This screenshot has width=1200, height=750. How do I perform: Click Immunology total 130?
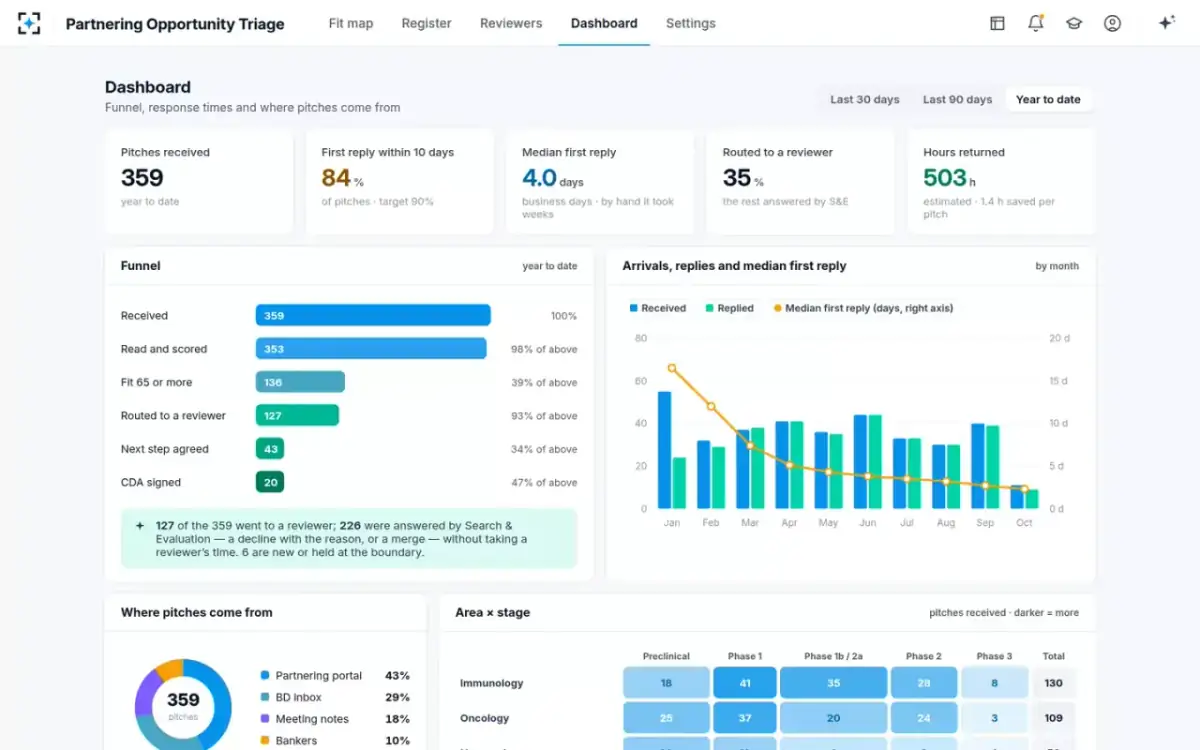(1054, 683)
